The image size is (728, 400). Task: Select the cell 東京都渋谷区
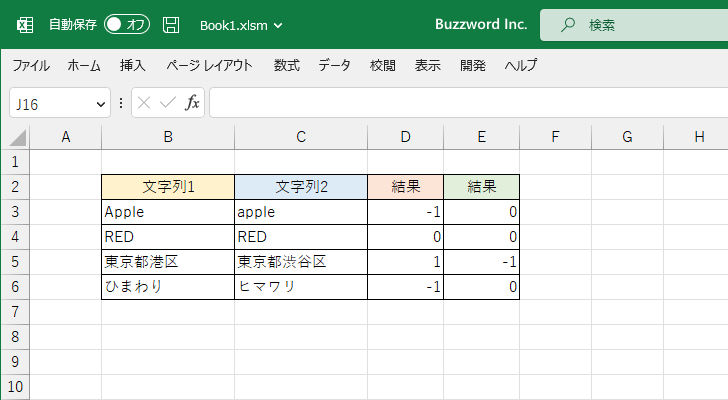tap(301, 262)
